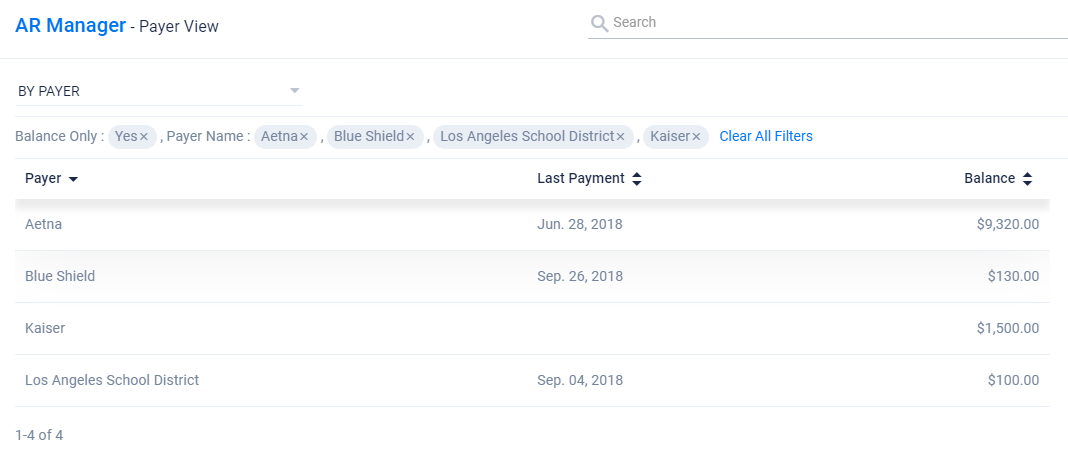Open Los Angeles School District row
This screenshot has height=459, width=1068.
pyautogui.click(x=112, y=380)
